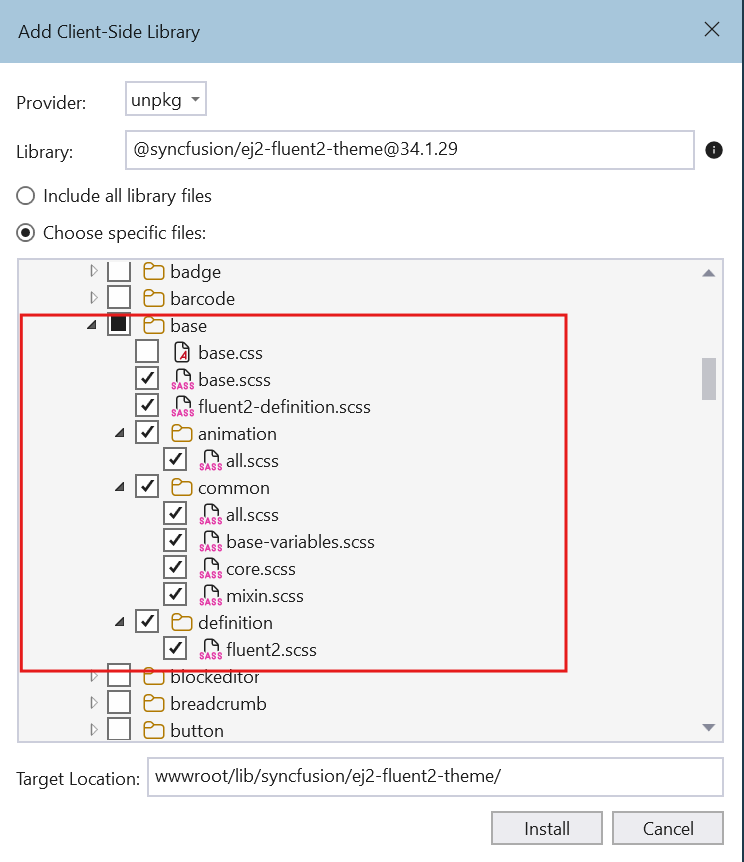Screen dimensions: 744x862
Task: Click the fluent2-definition.scss SASS icon
Action: point(183,406)
